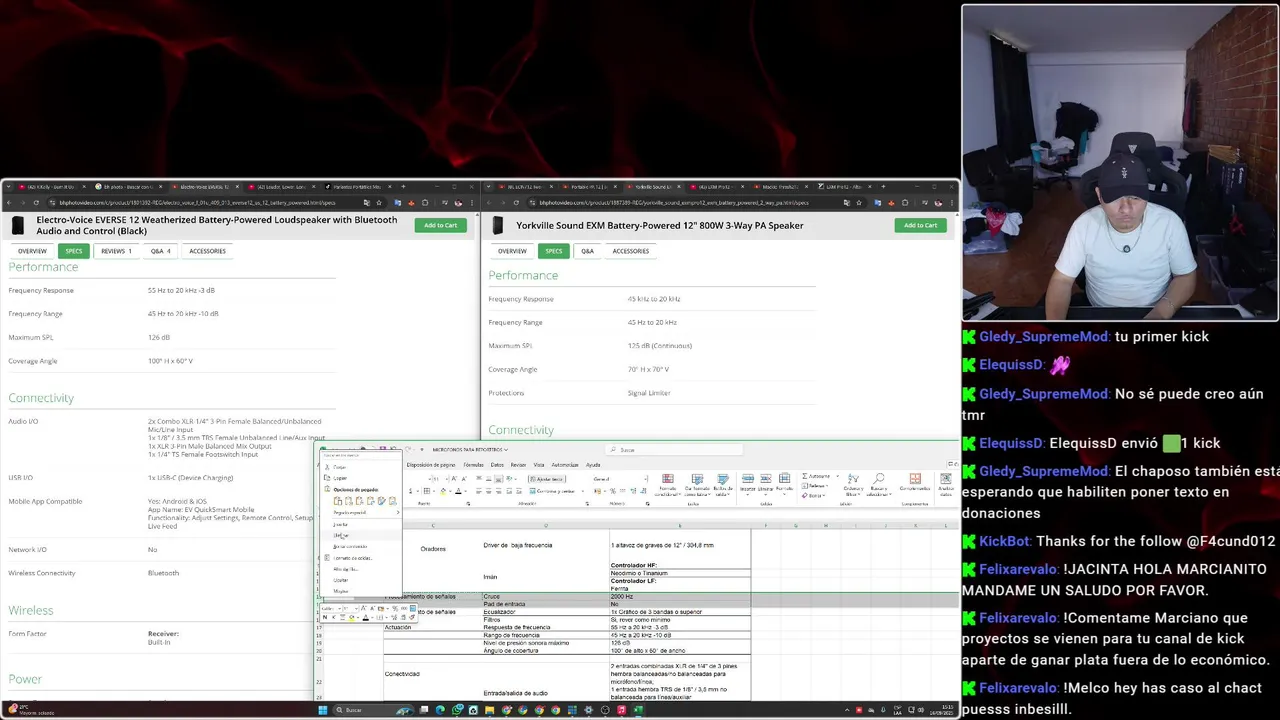Toggle Ajustar texto in Excel ribbon
Screen dimensions: 1280x720
point(547,479)
